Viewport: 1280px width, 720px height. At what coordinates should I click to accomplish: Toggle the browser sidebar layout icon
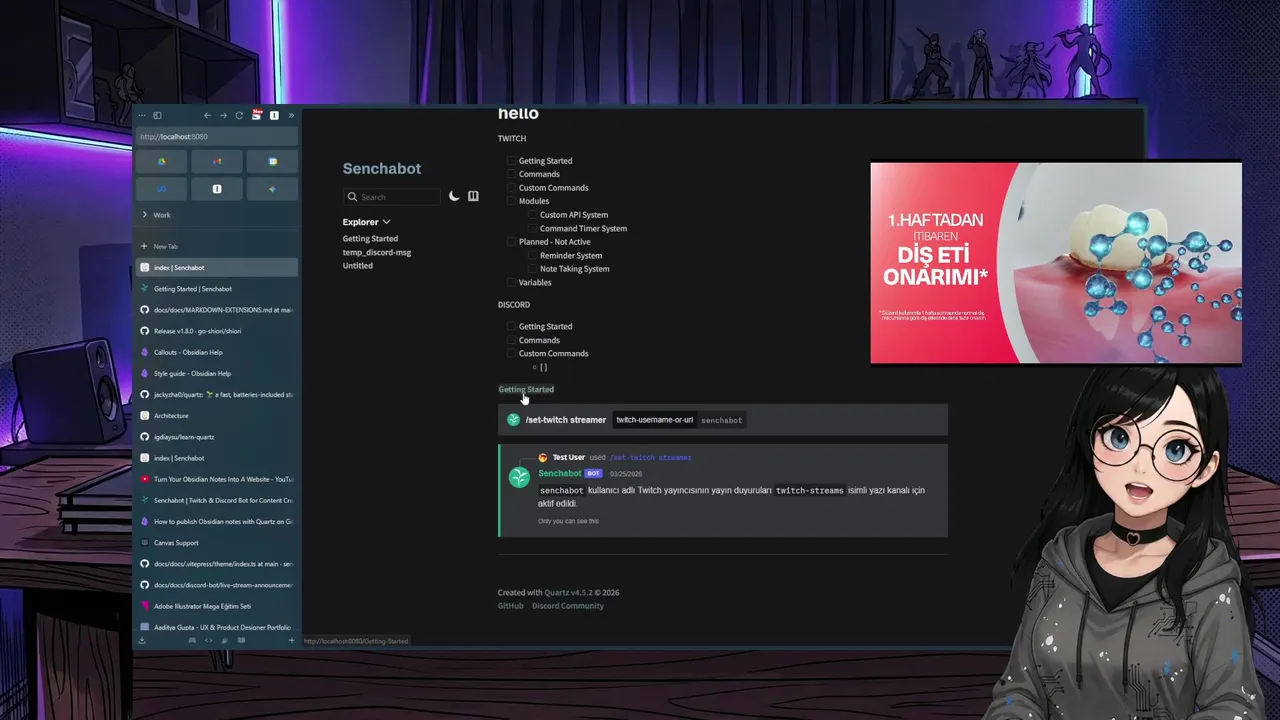(x=157, y=116)
